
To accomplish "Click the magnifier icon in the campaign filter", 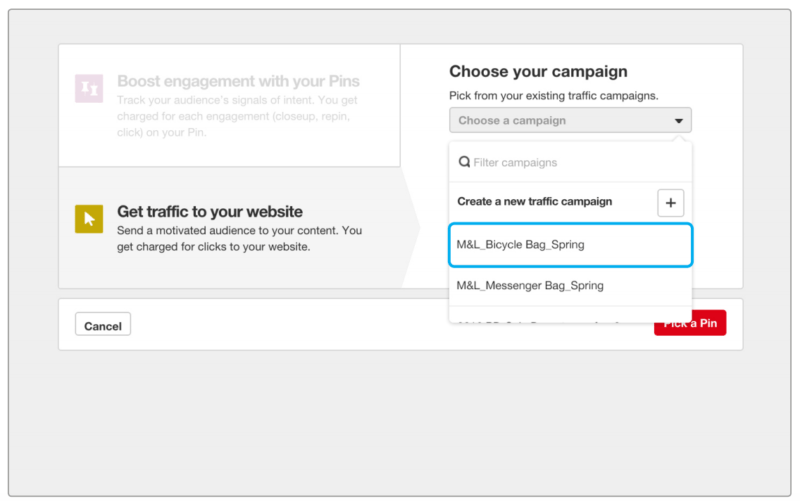I will pyautogui.click(x=464, y=162).
